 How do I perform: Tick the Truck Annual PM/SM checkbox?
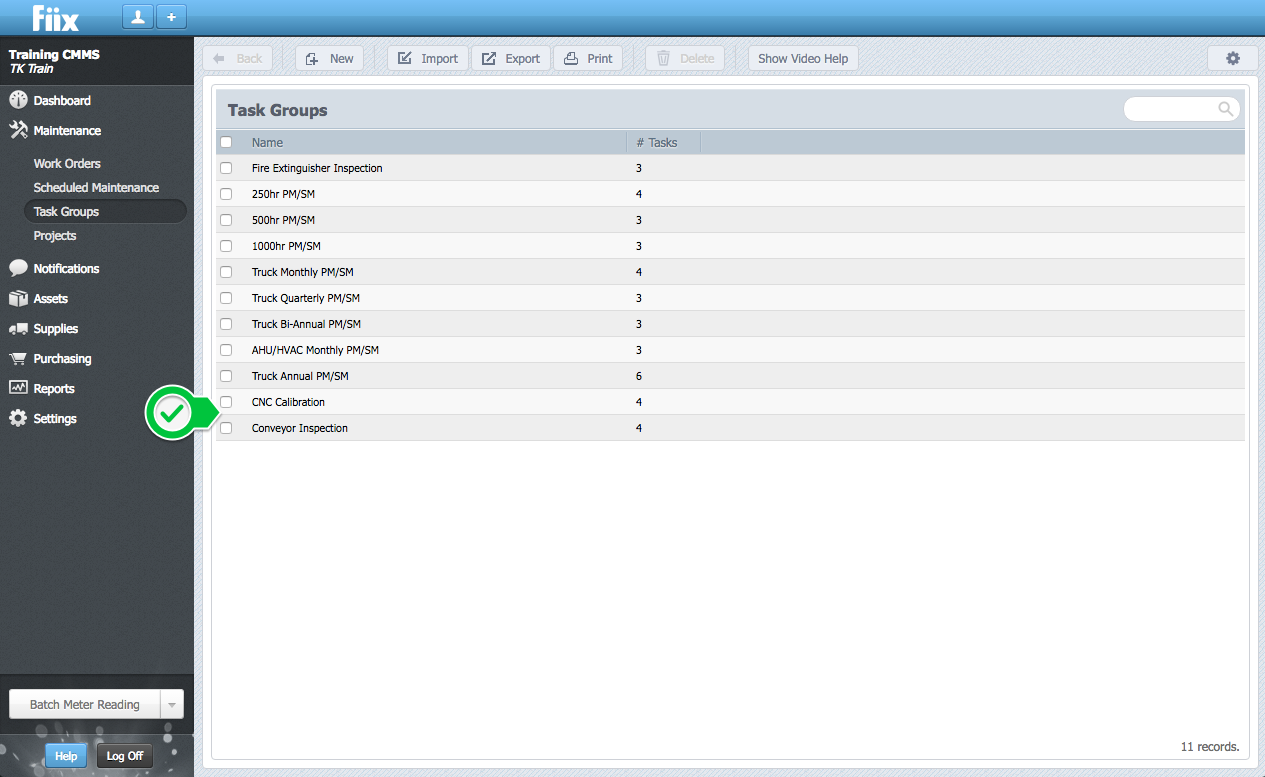point(226,376)
